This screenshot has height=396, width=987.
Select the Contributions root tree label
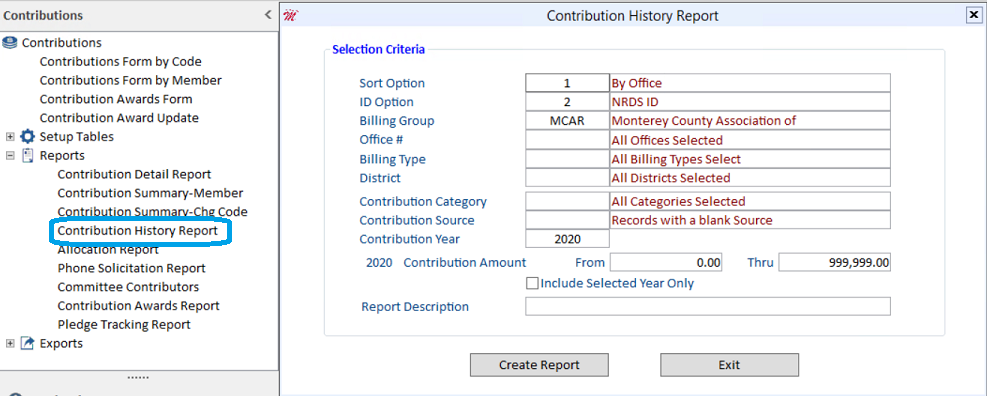62,43
